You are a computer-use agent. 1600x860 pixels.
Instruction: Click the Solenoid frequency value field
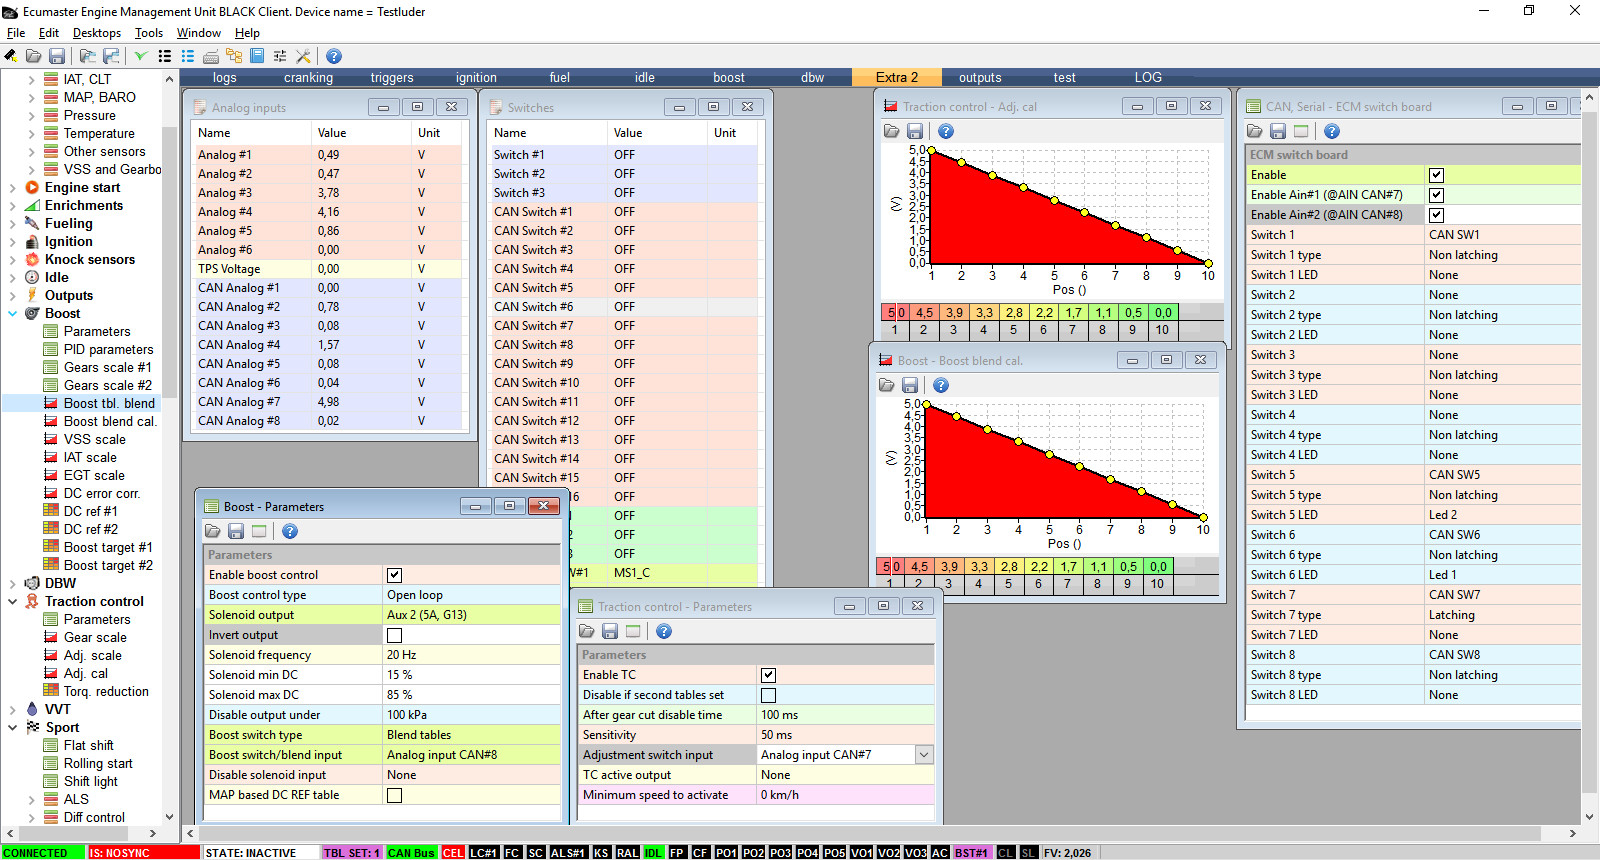tap(470, 655)
